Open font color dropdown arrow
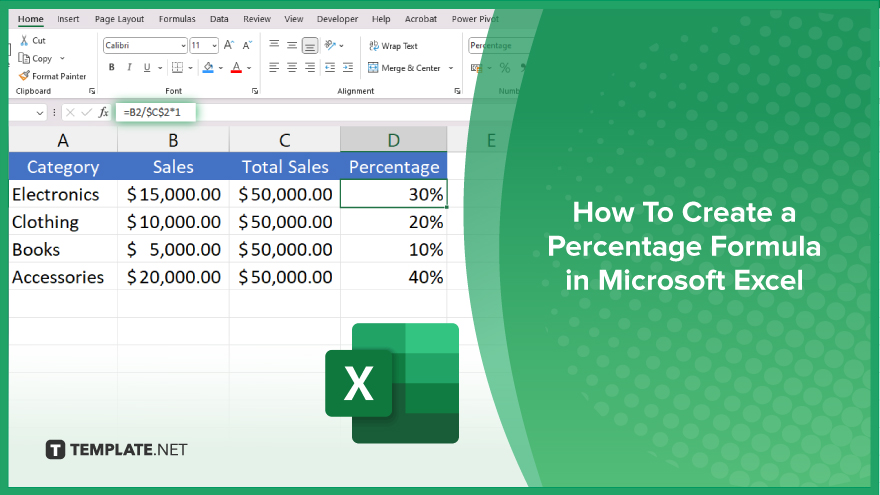The height and width of the screenshot is (495, 880). coord(249,68)
